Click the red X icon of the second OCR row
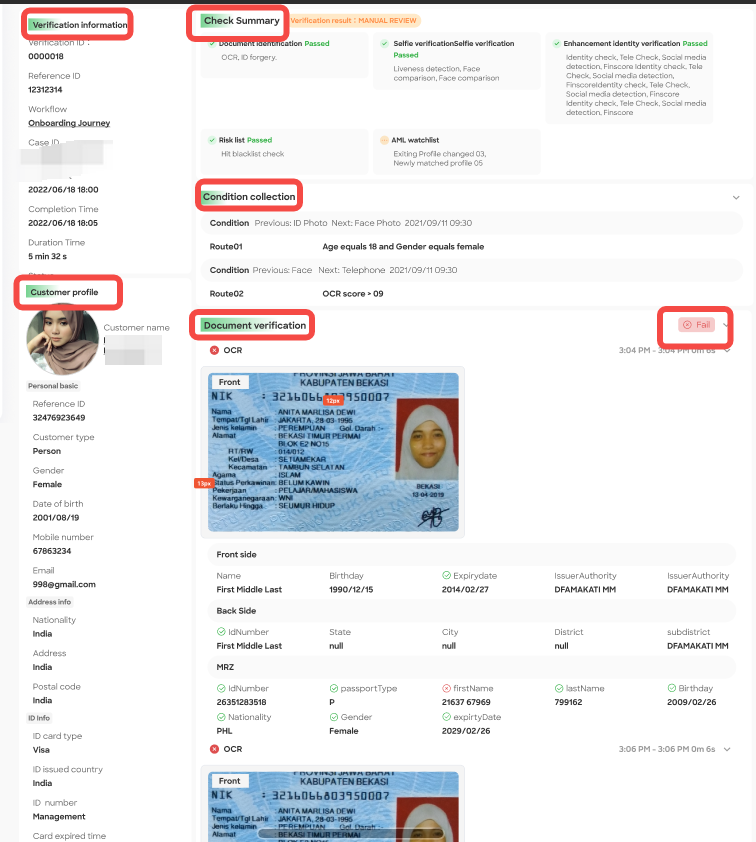 tap(214, 749)
